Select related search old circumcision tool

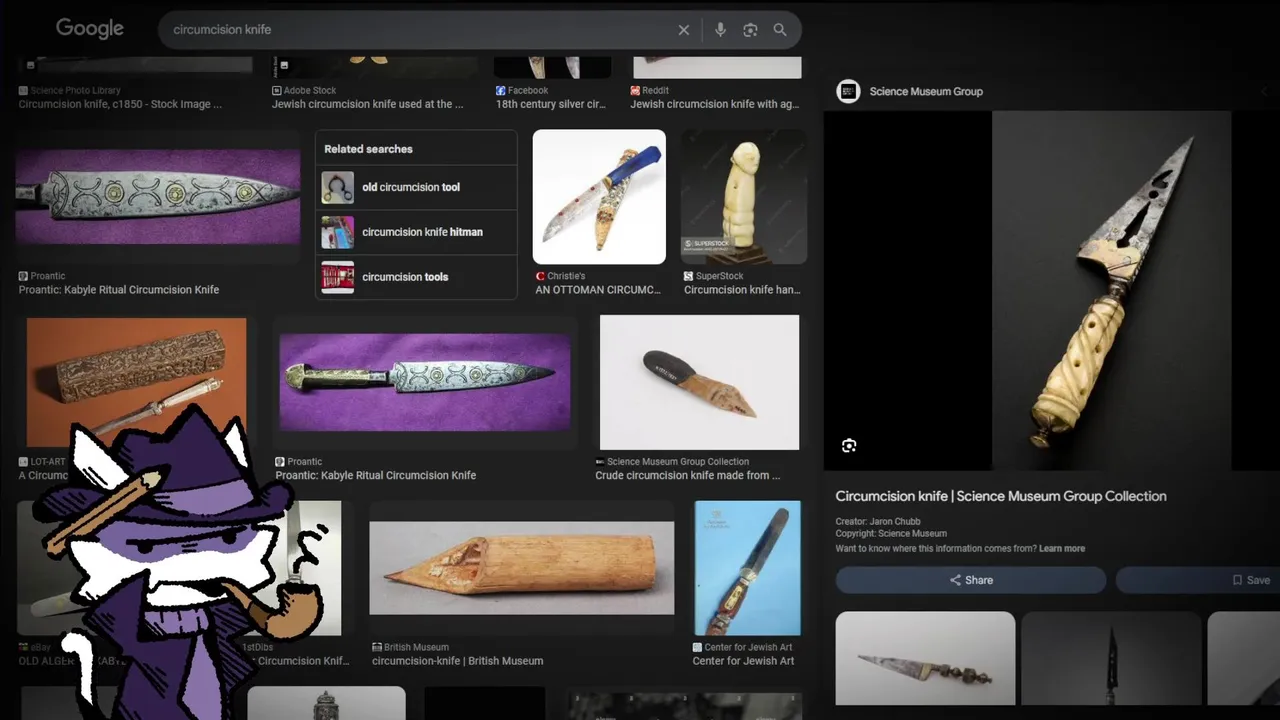coord(416,187)
